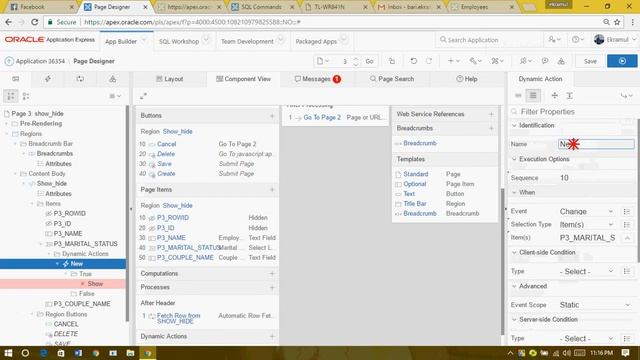Open the Ekramul user account menu
Screen dimensions: 640x360
coord(615,40)
